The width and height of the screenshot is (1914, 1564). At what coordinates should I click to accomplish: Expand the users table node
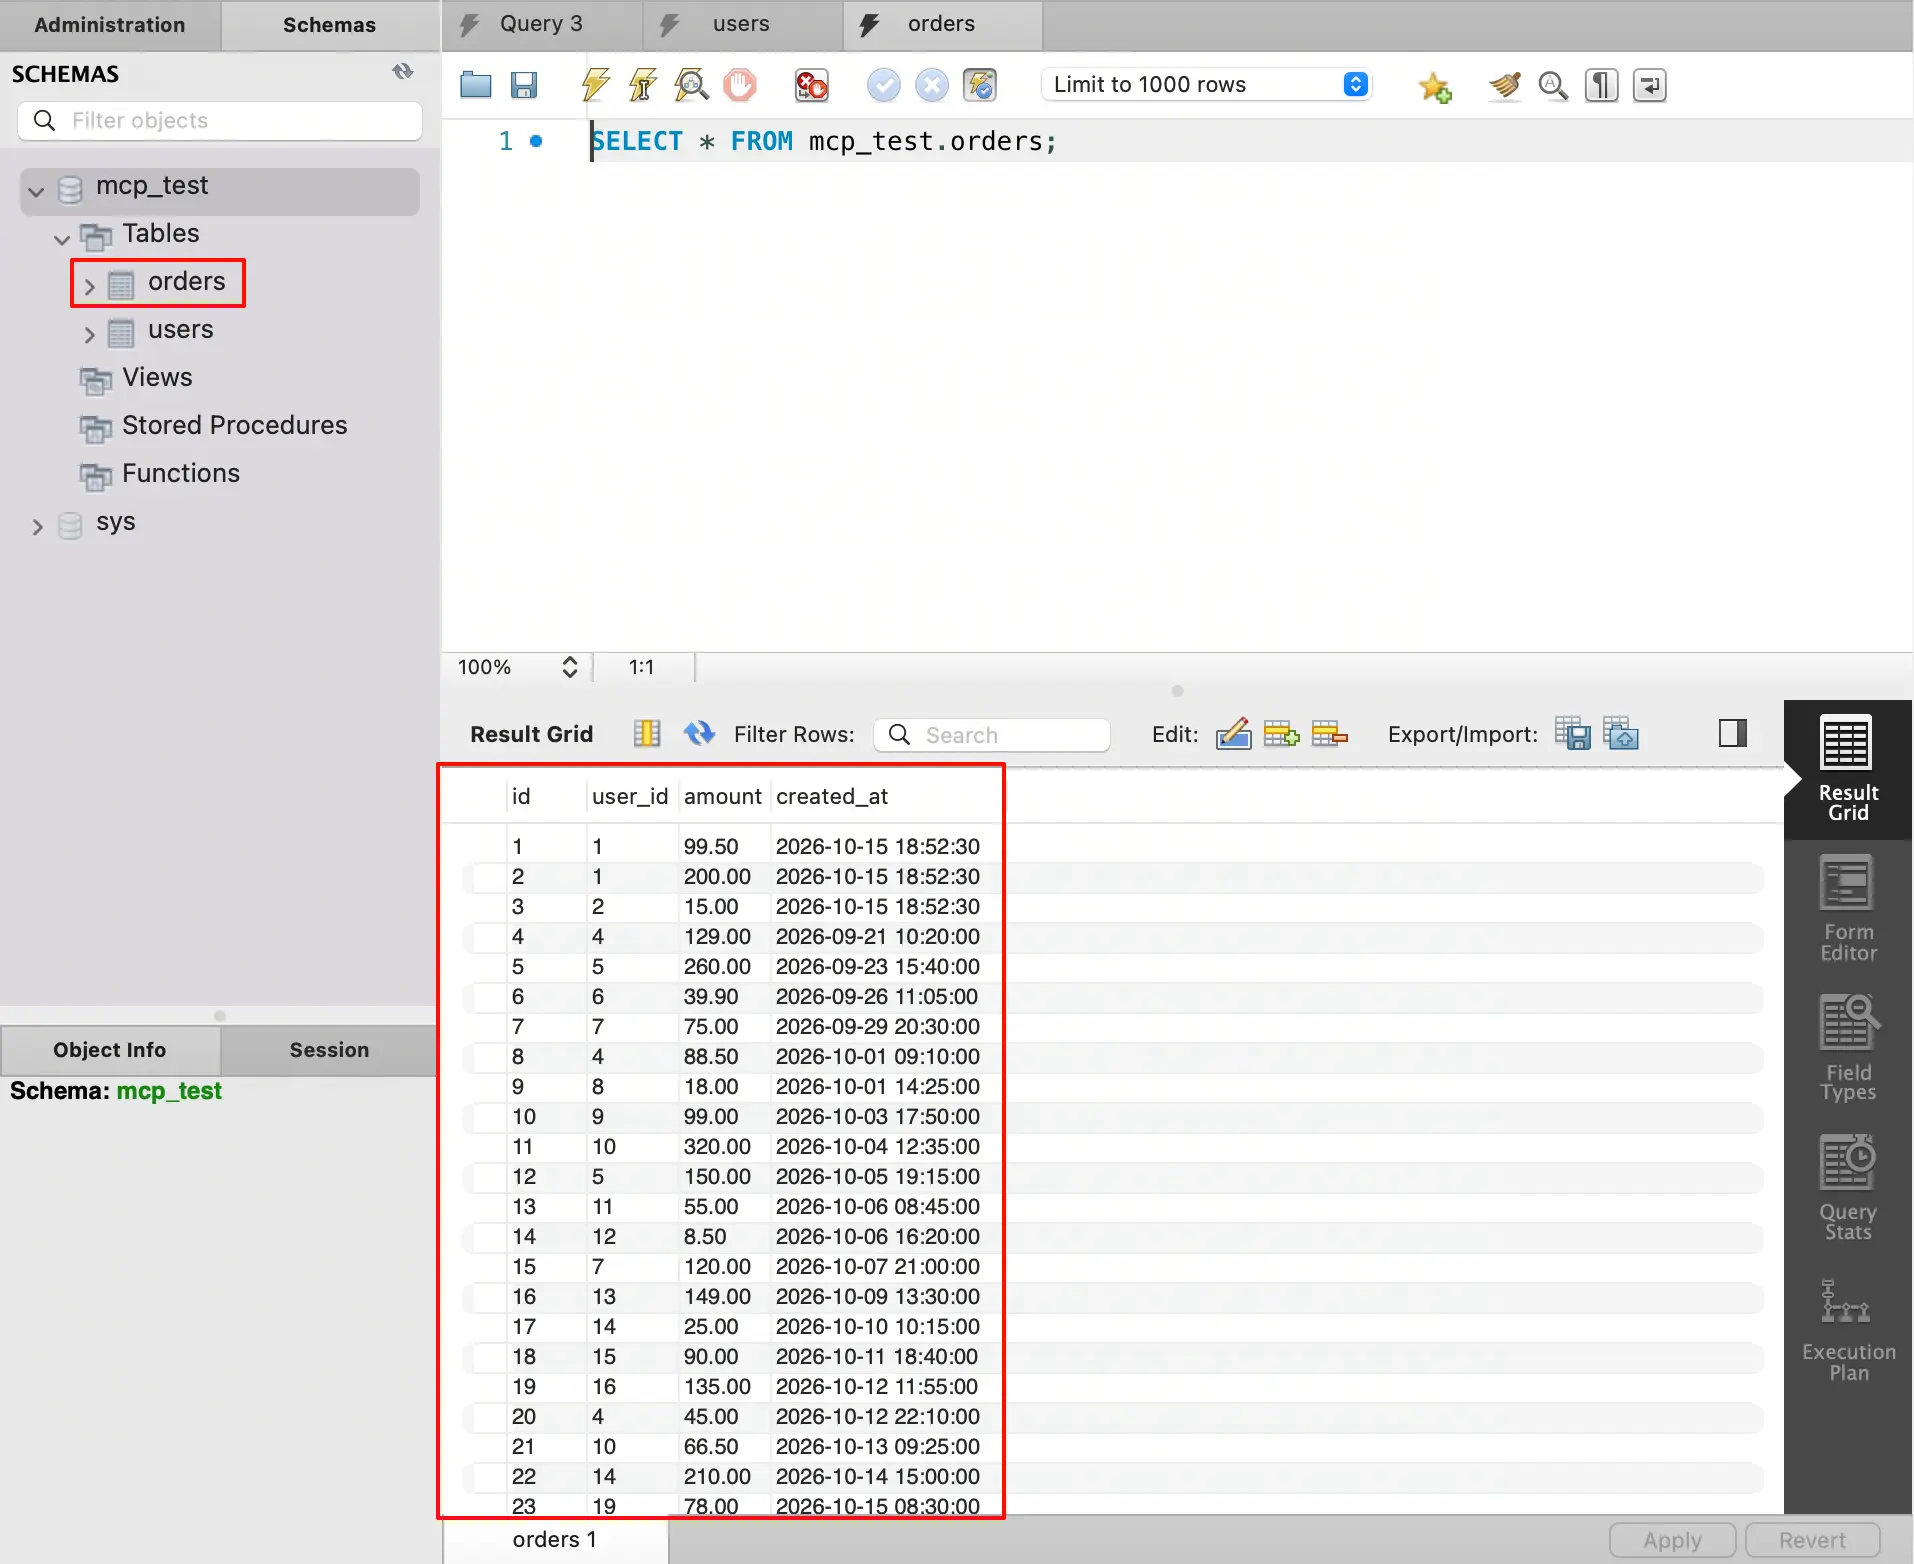(89, 335)
